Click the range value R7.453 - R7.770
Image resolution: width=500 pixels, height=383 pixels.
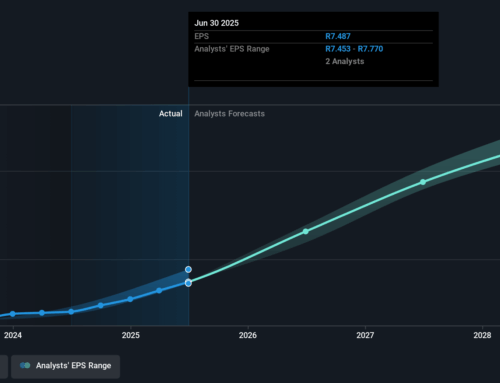click(354, 49)
